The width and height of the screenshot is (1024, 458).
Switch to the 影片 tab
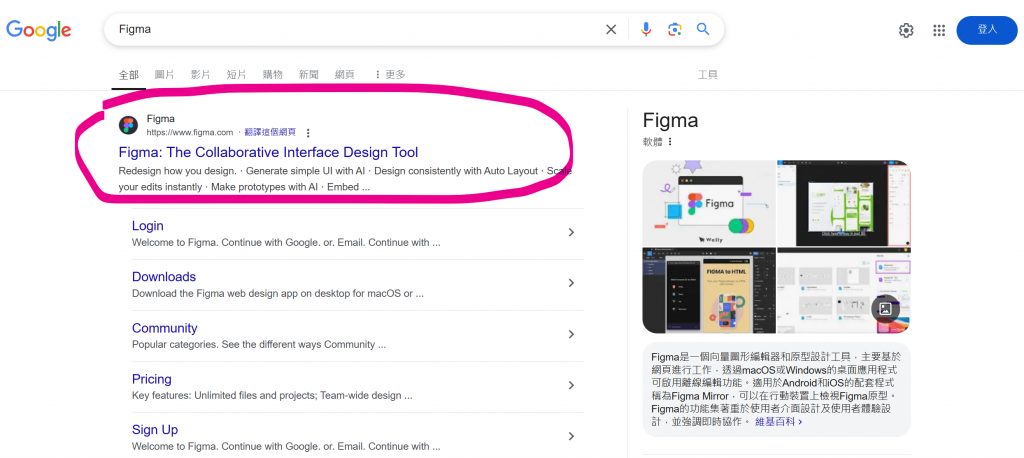click(x=200, y=74)
